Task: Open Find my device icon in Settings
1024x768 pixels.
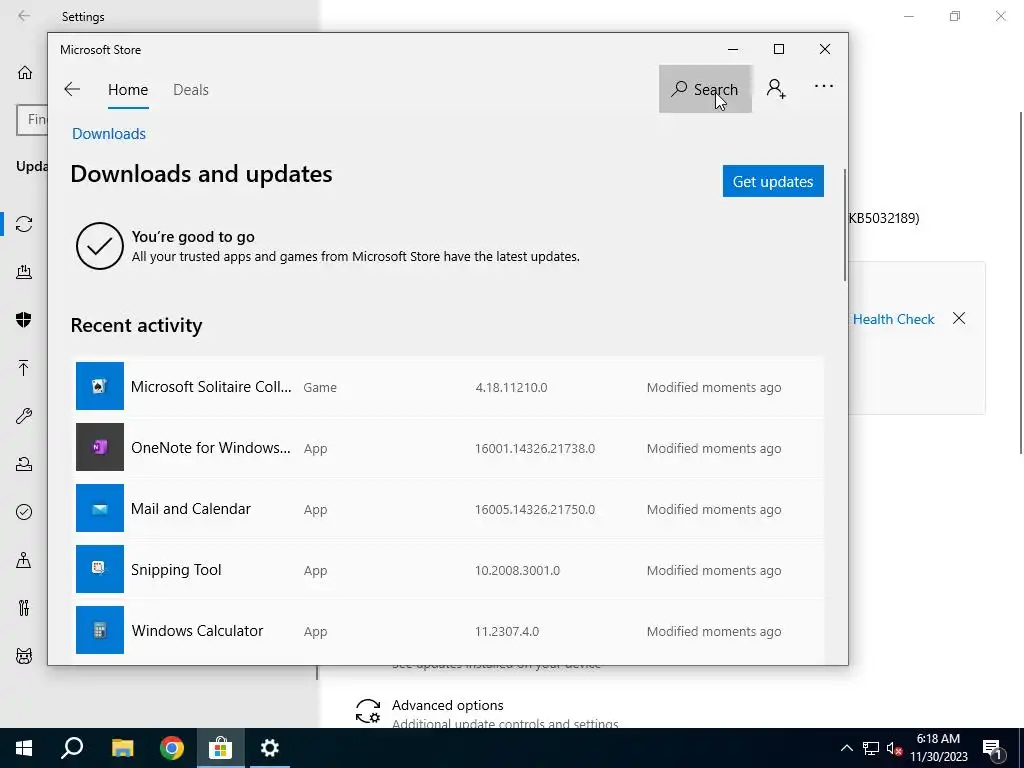Action: click(24, 560)
